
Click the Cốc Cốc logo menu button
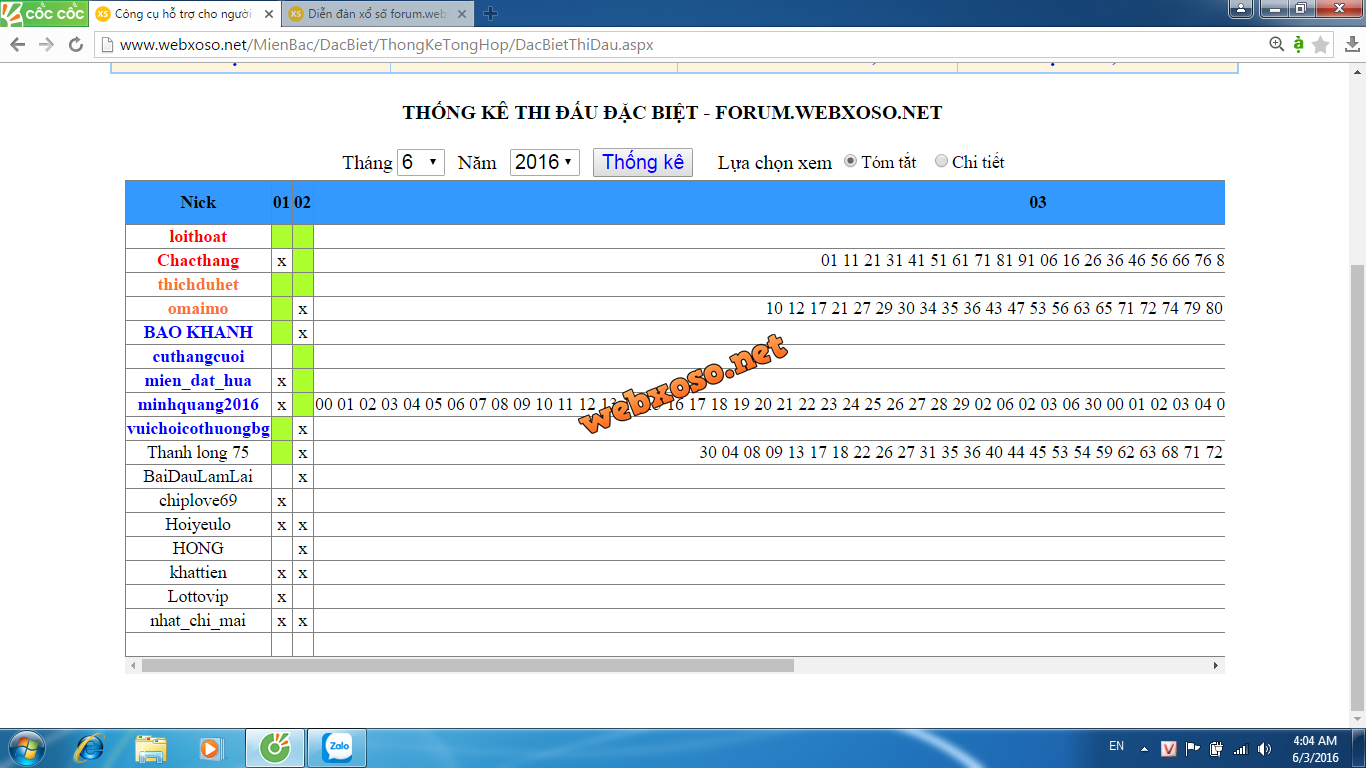pyautogui.click(x=43, y=13)
